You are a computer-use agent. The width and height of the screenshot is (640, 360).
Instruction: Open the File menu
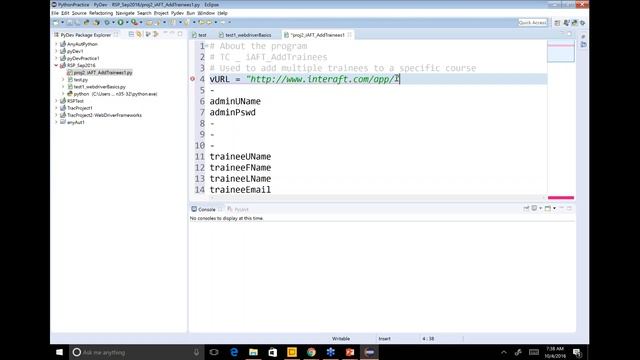tap(55, 13)
